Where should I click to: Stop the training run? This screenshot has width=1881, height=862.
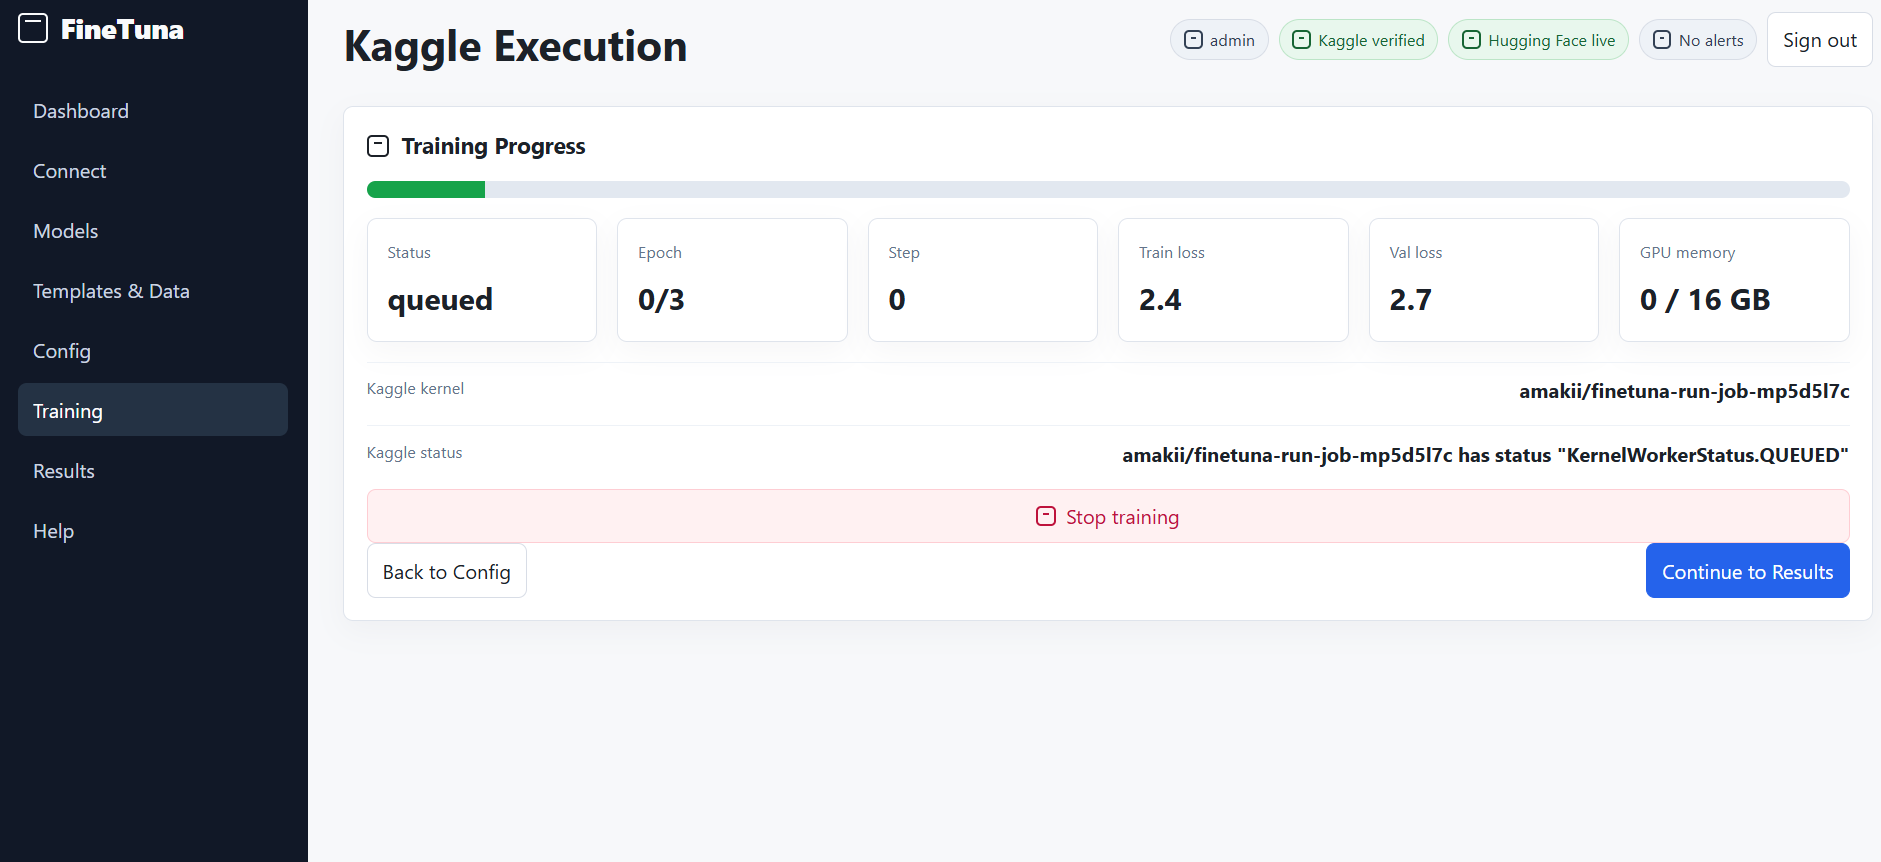pos(1108,516)
